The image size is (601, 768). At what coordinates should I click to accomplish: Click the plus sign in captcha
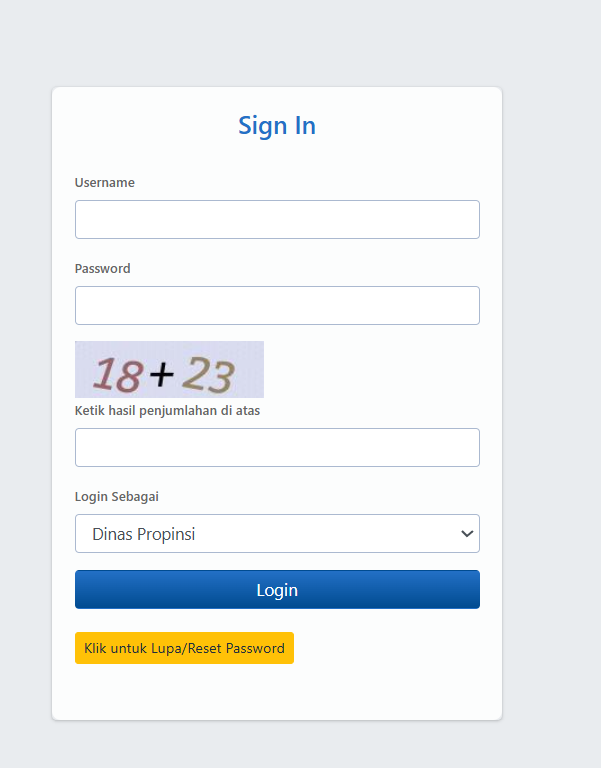tap(160, 374)
